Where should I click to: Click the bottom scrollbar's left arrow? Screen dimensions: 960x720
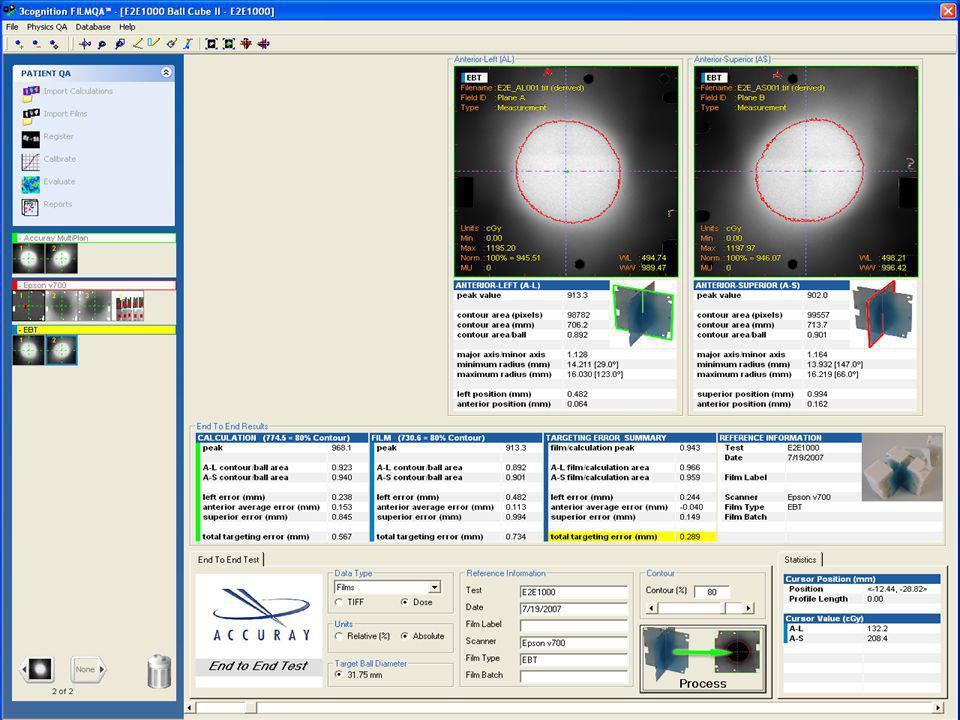(190, 708)
